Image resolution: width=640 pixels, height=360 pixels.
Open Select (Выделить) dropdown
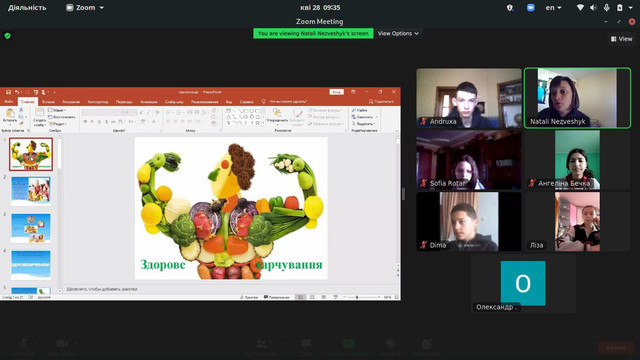tap(364, 124)
